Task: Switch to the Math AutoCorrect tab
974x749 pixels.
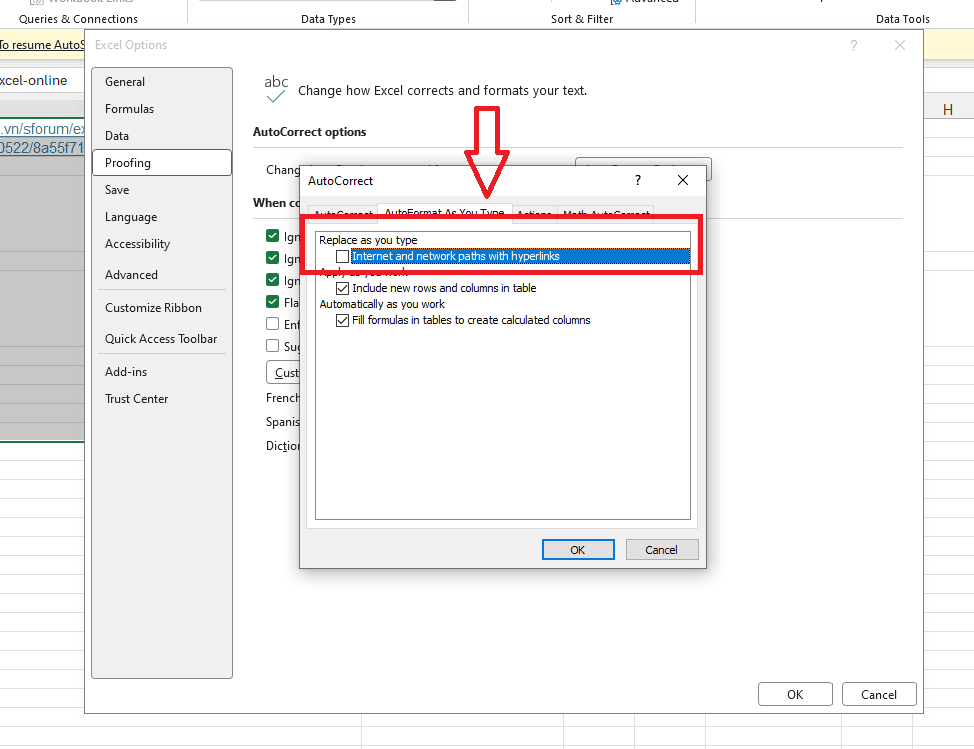Action: tap(606, 212)
